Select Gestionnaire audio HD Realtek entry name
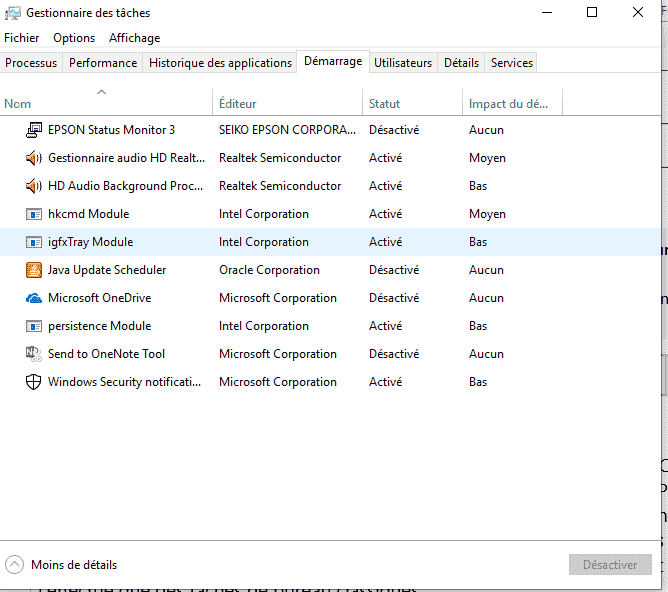Viewport: 668px width, 592px height. point(127,158)
